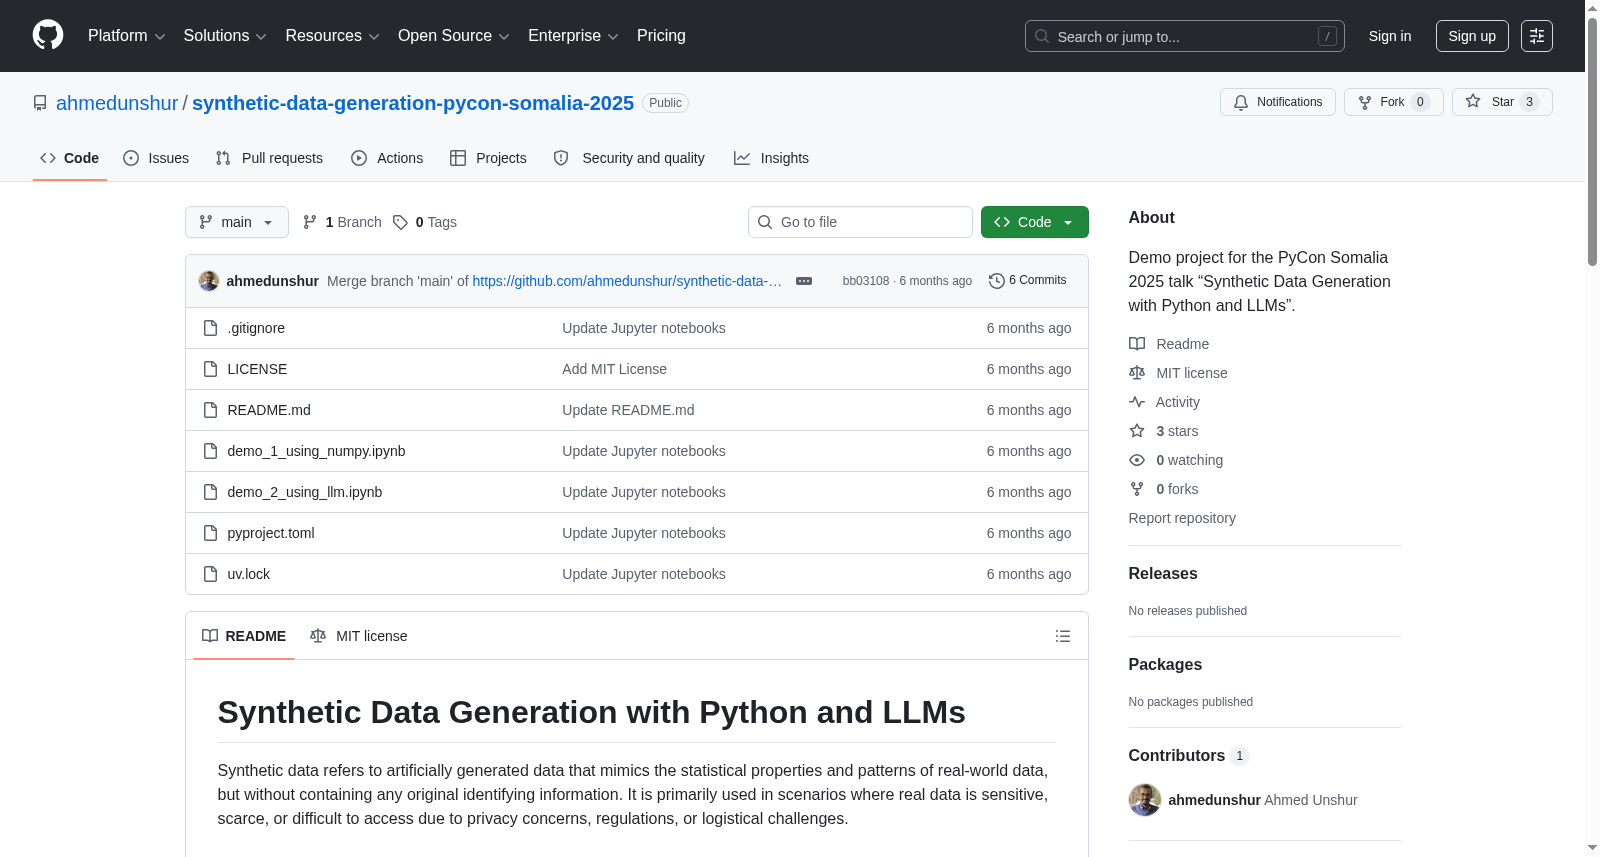Click the Sign up button

(1472, 36)
